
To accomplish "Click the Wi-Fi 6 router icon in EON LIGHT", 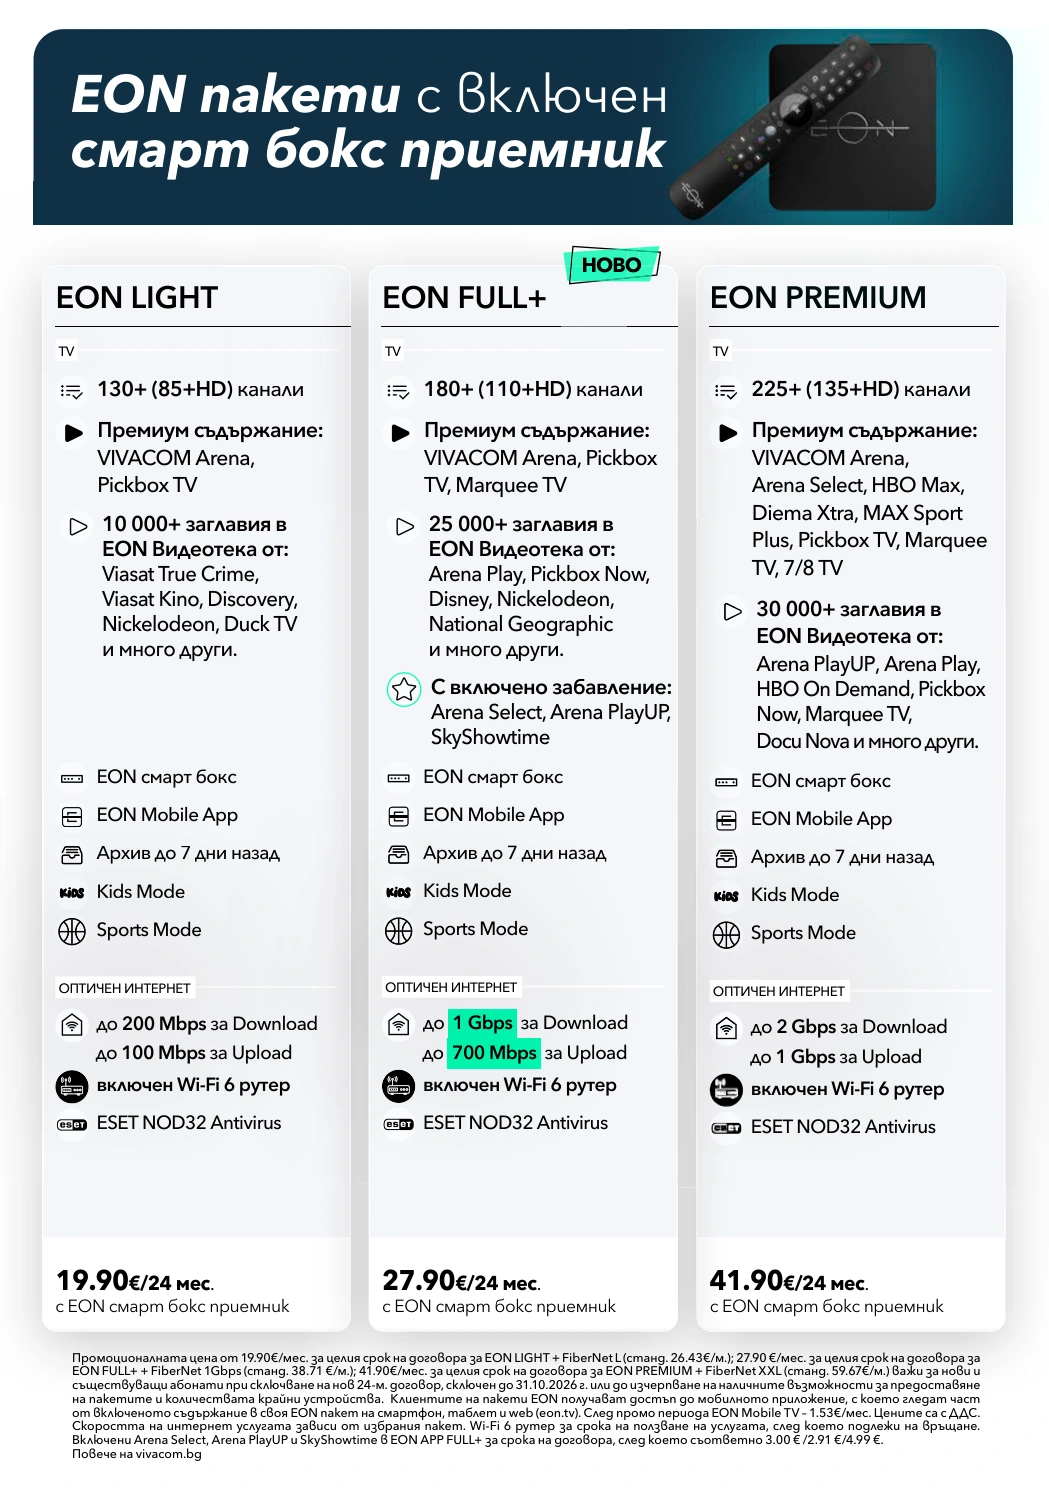I will pos(72,1086).
